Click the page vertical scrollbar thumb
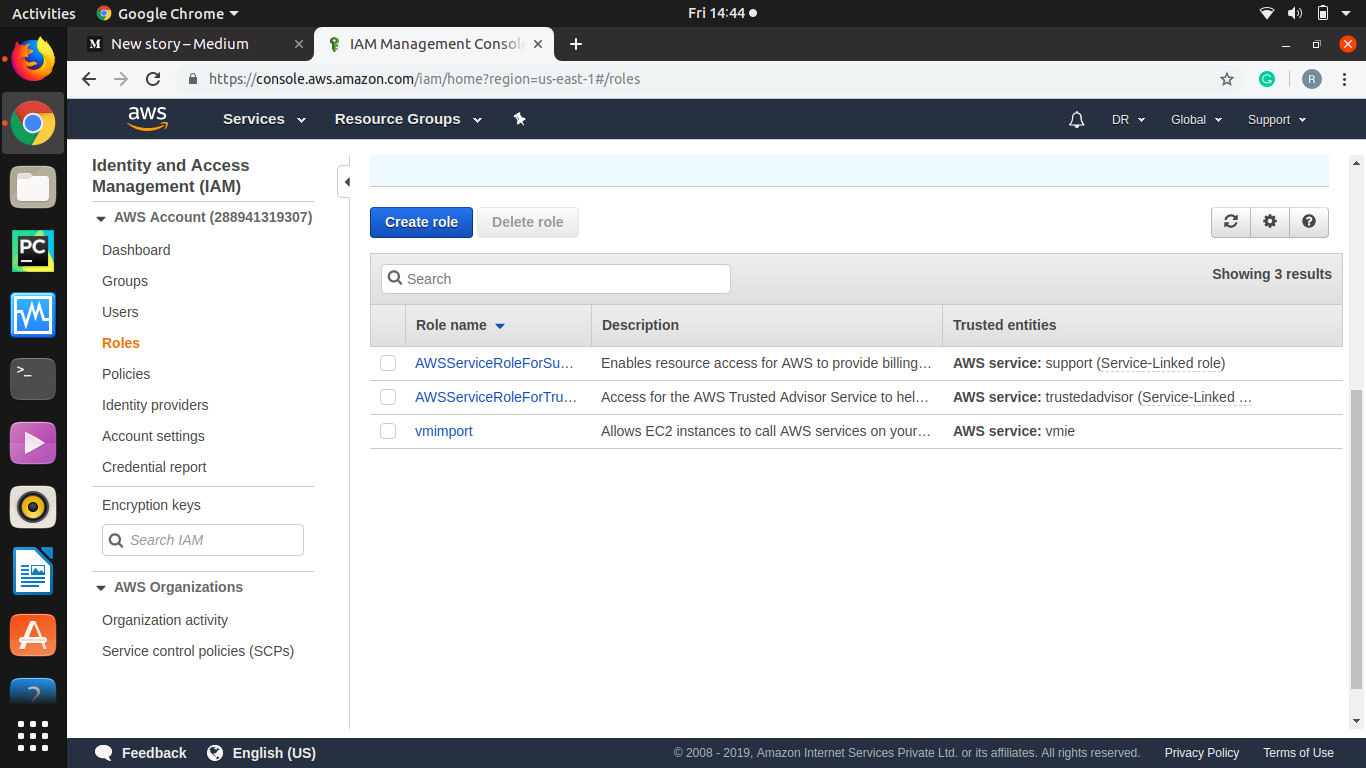 [x=1356, y=540]
